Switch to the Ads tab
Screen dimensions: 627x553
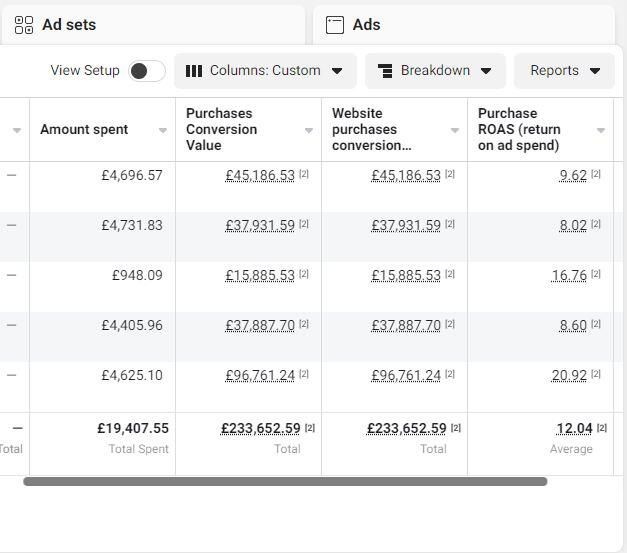pyautogui.click(x=366, y=25)
